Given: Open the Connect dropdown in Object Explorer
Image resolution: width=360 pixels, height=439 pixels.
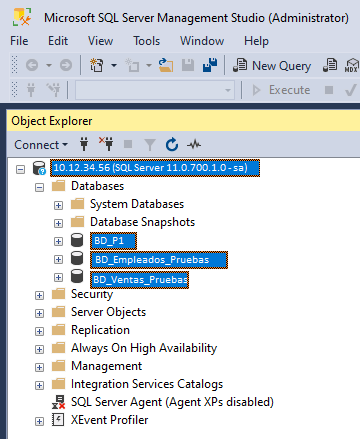Looking at the screenshot, I should 41,145.
